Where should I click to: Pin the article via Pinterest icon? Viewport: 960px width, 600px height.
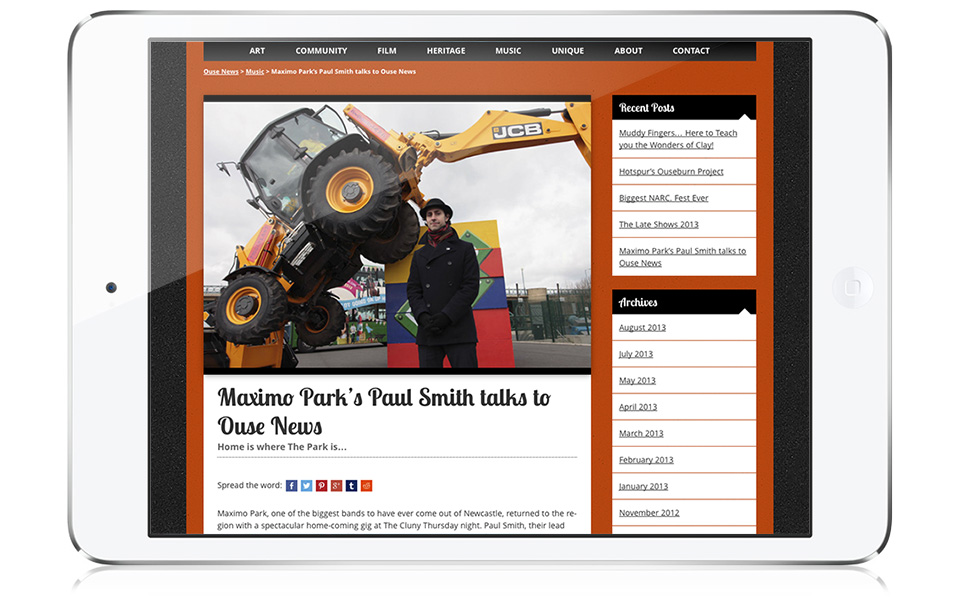[322, 486]
